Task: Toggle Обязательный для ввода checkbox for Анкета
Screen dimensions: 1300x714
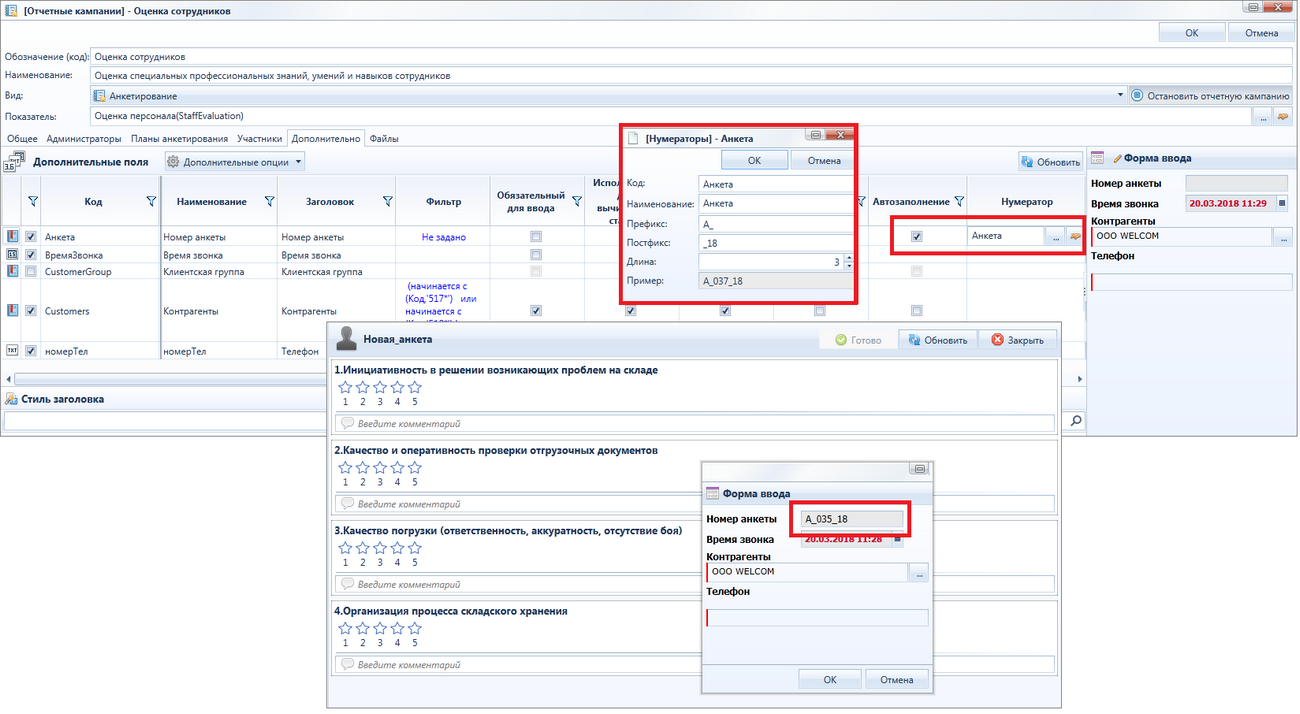Action: (536, 237)
